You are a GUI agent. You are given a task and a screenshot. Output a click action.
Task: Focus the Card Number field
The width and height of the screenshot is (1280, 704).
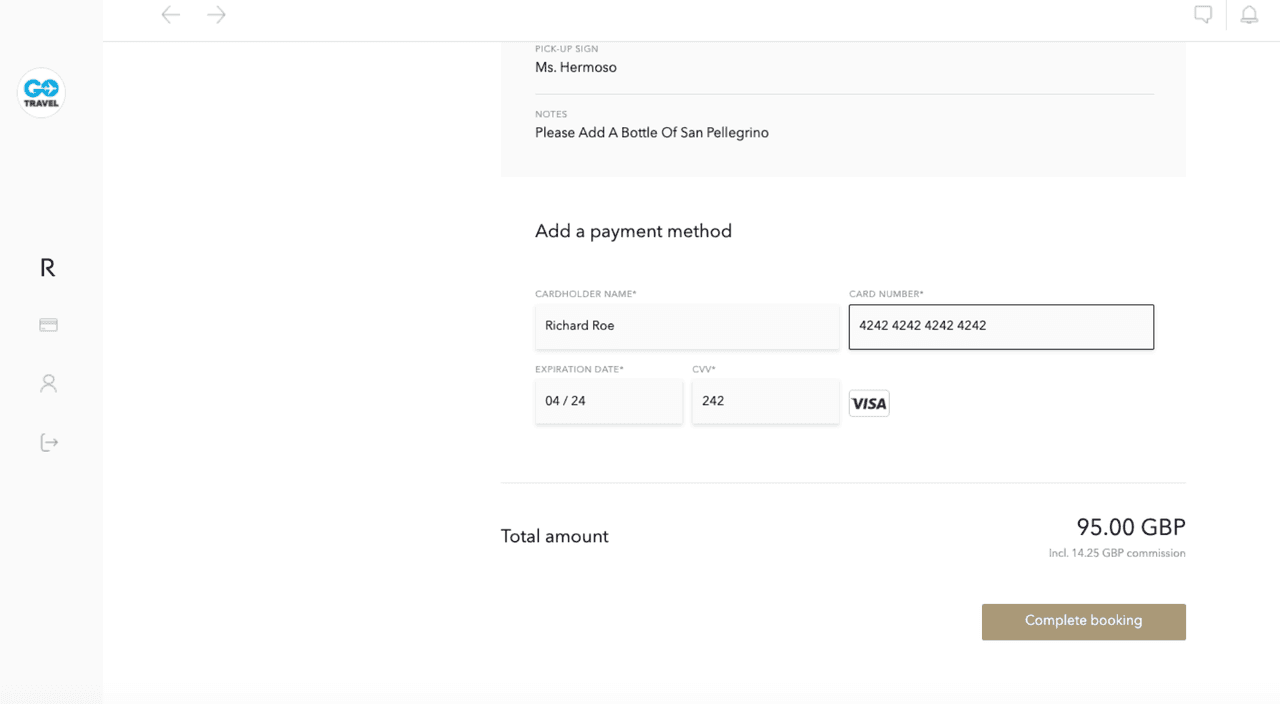click(1001, 327)
